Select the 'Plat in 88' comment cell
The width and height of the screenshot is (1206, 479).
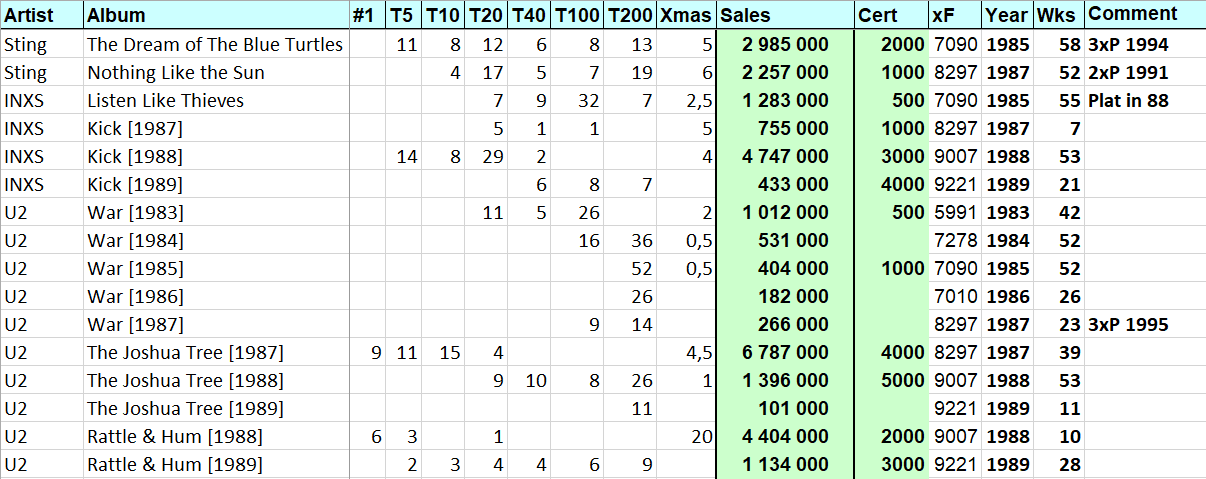(1145, 101)
